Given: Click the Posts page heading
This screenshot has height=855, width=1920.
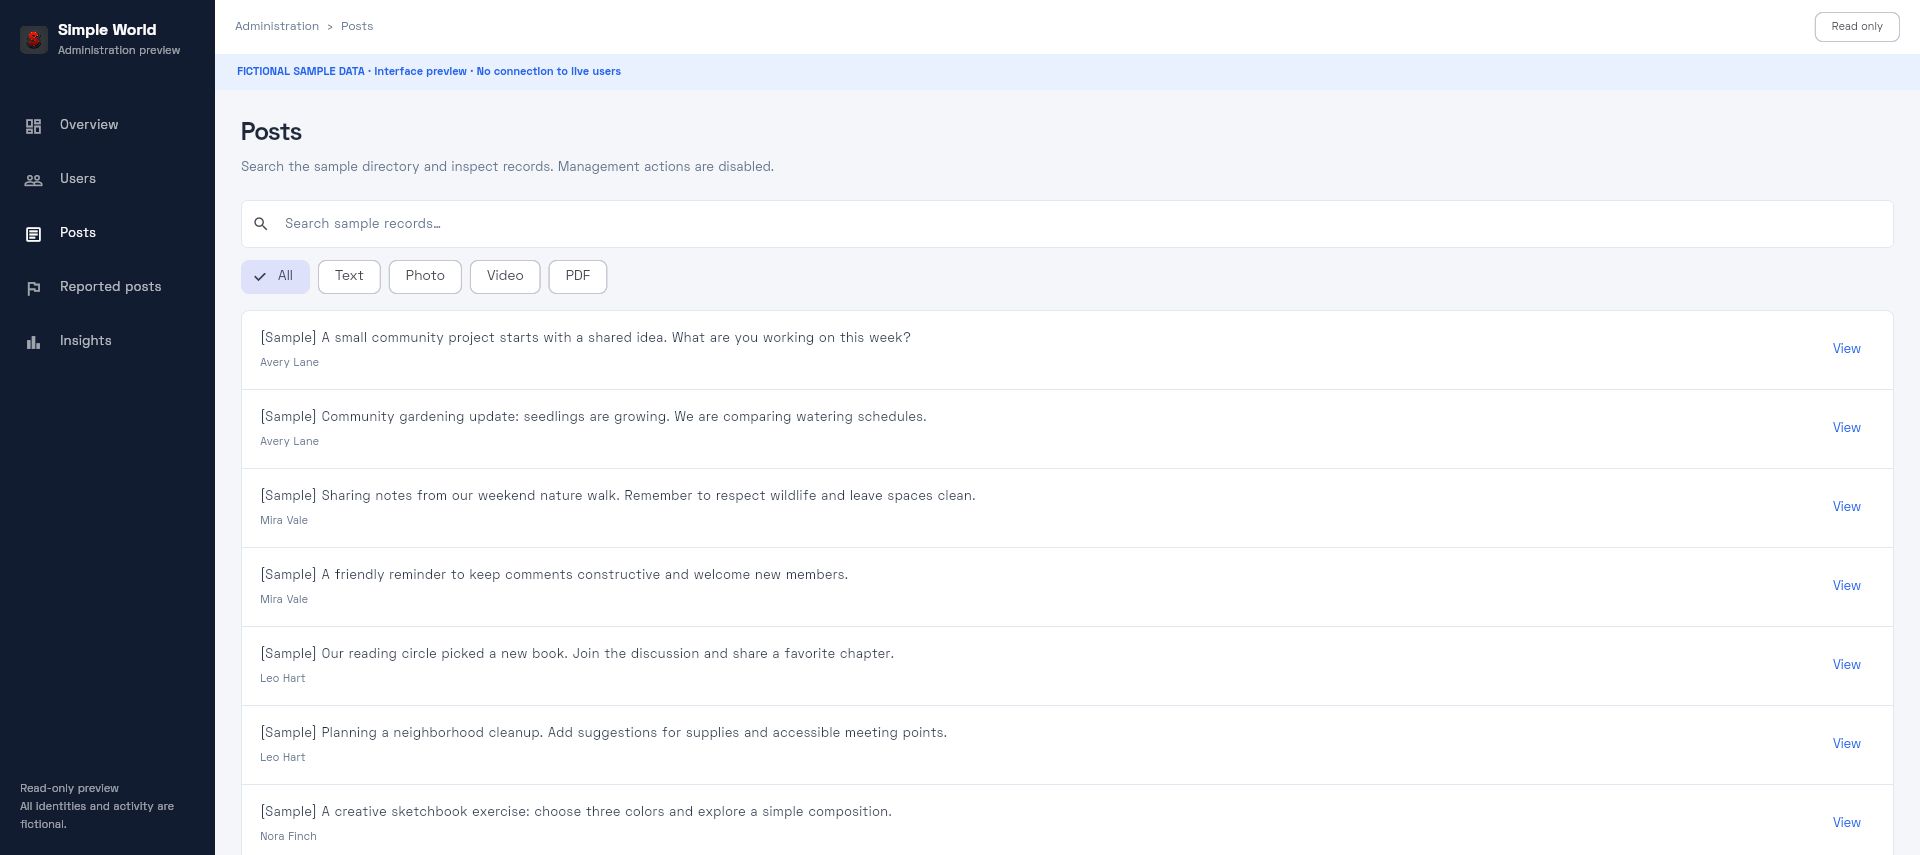Looking at the screenshot, I should tap(271, 132).
